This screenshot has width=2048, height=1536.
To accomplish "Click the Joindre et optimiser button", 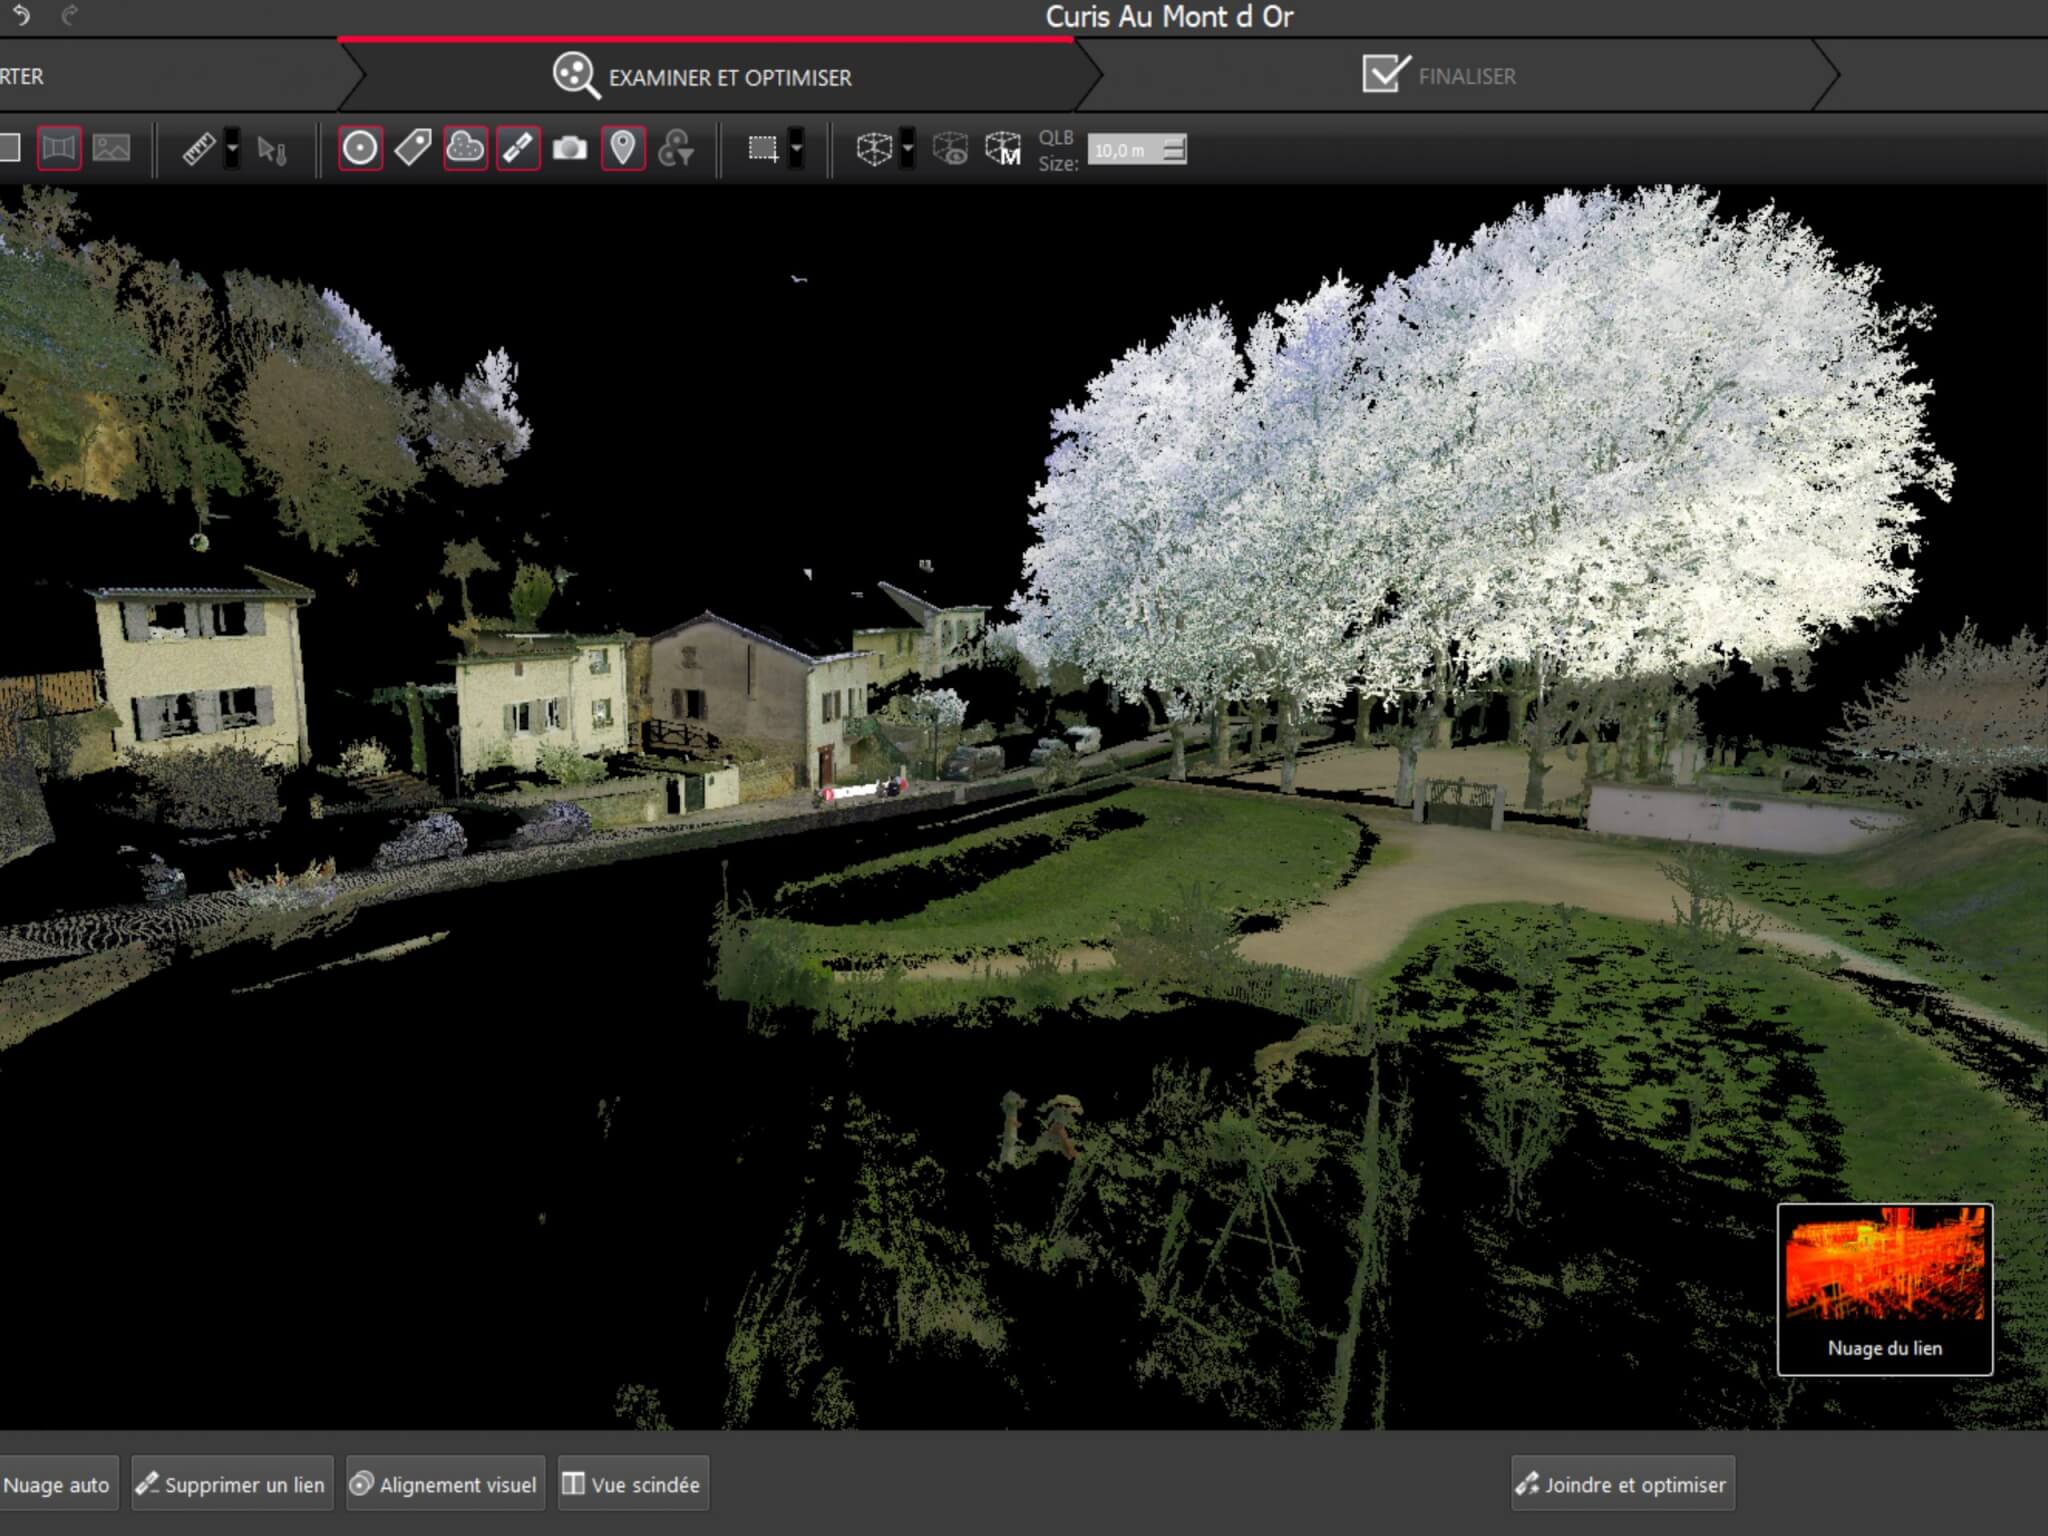I will pyautogui.click(x=1622, y=1484).
